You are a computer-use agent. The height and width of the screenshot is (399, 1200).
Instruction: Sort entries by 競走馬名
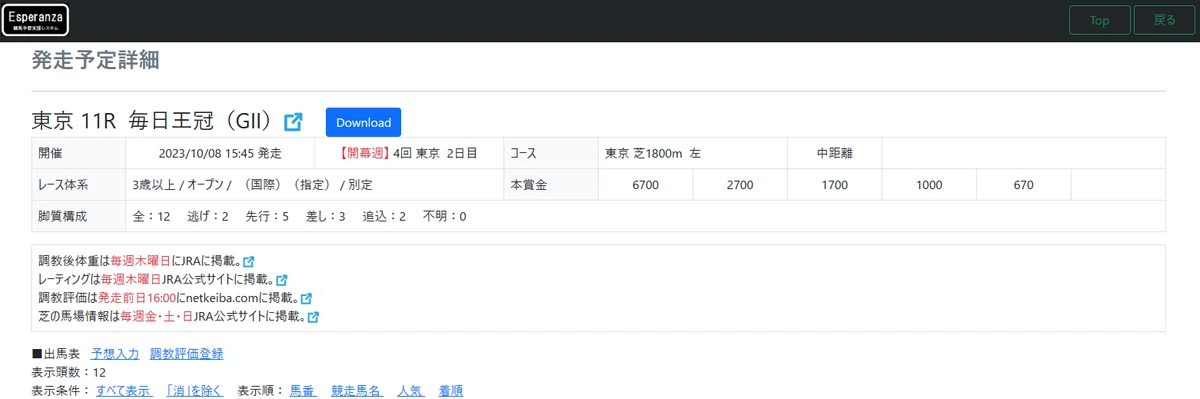[357, 391]
